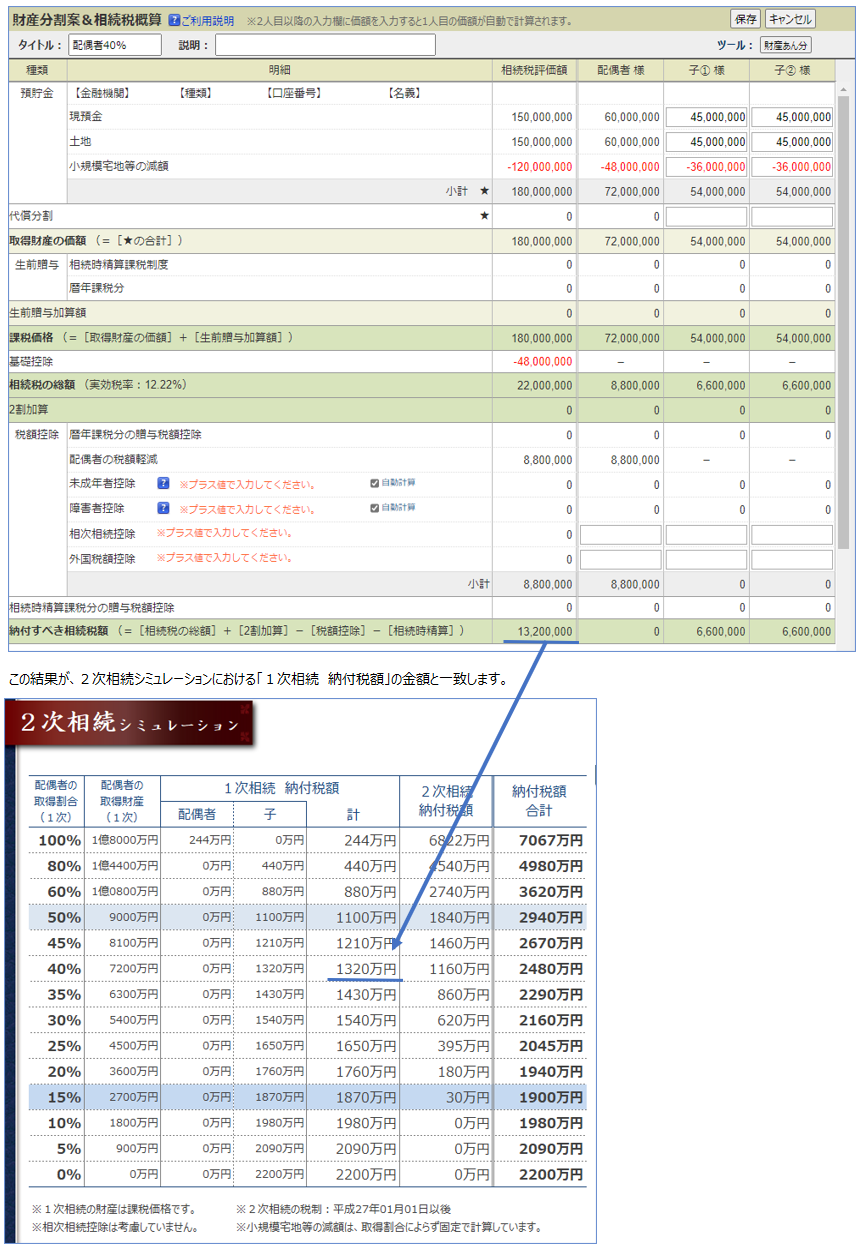This screenshot has width=865, height=1251.
Task: Click the 子② 外国税額控除 input box
Action: pyautogui.click(x=791, y=560)
